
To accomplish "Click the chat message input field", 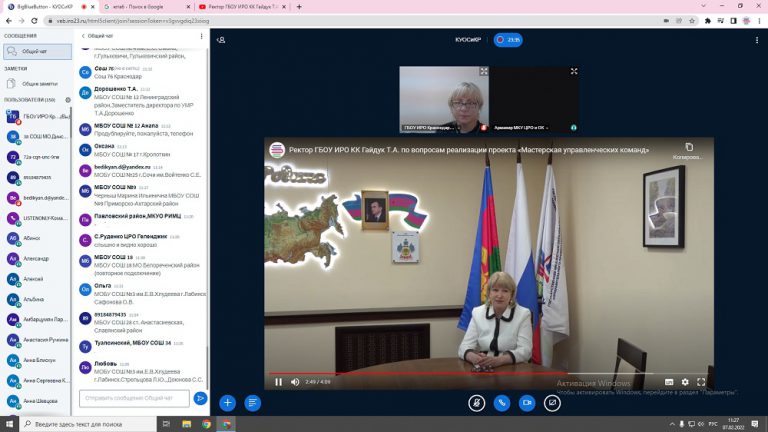I will pos(134,398).
